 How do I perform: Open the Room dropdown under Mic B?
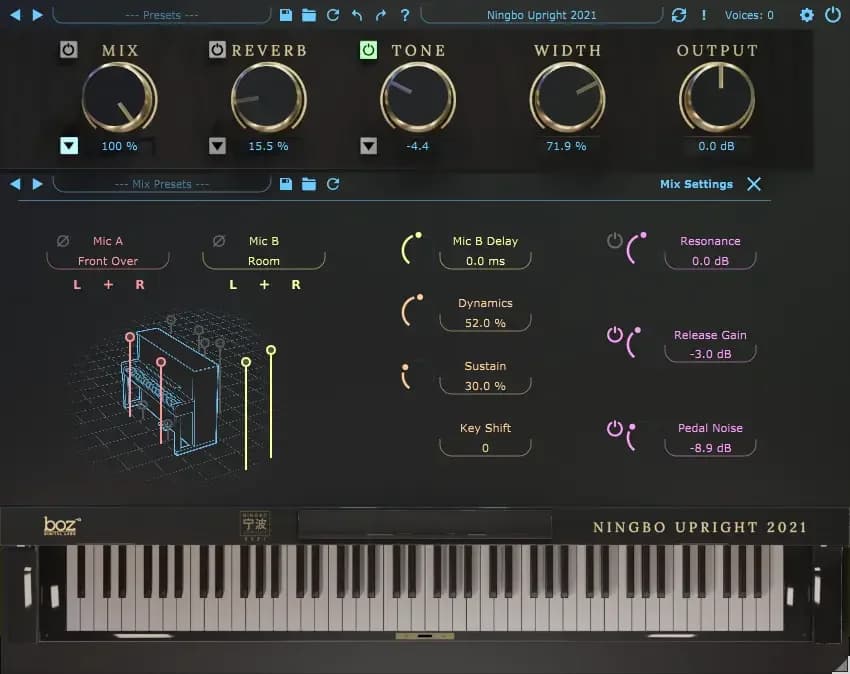coord(263,260)
